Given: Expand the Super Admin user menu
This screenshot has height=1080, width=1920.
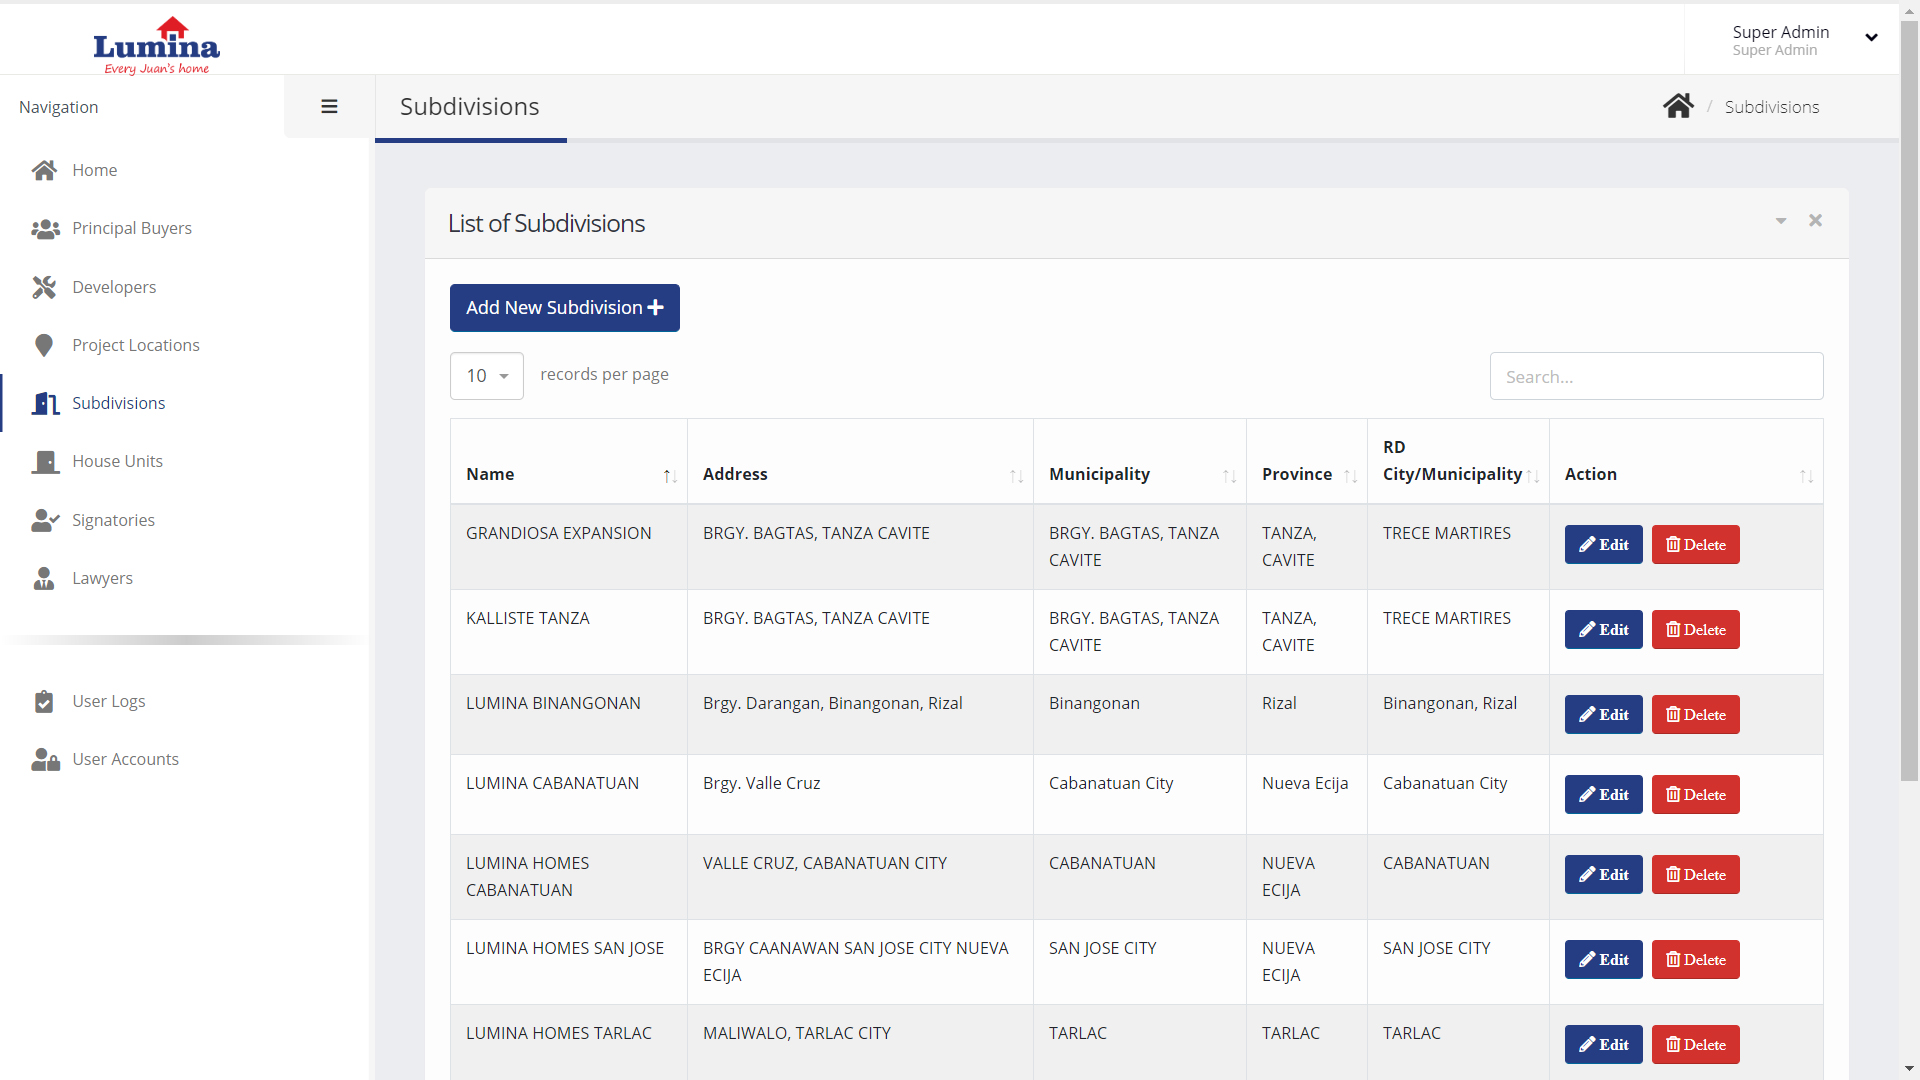Looking at the screenshot, I should 1870,38.
